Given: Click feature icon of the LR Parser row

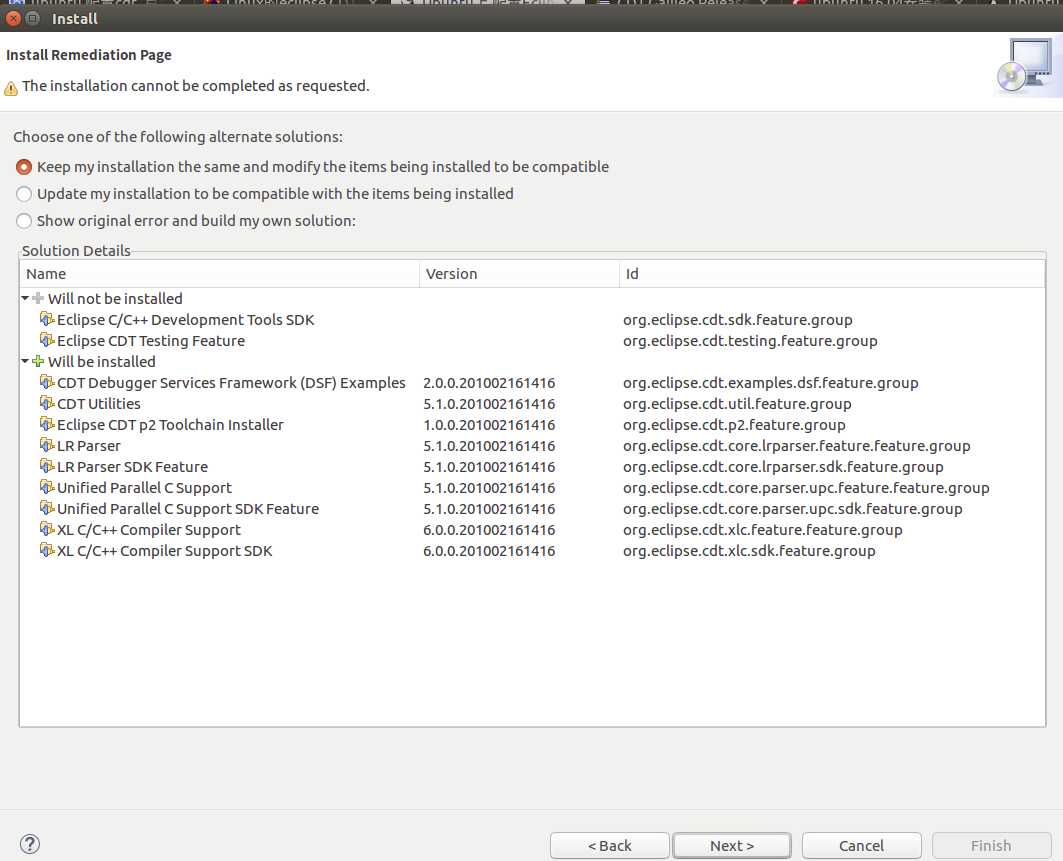Looking at the screenshot, I should coord(47,445).
